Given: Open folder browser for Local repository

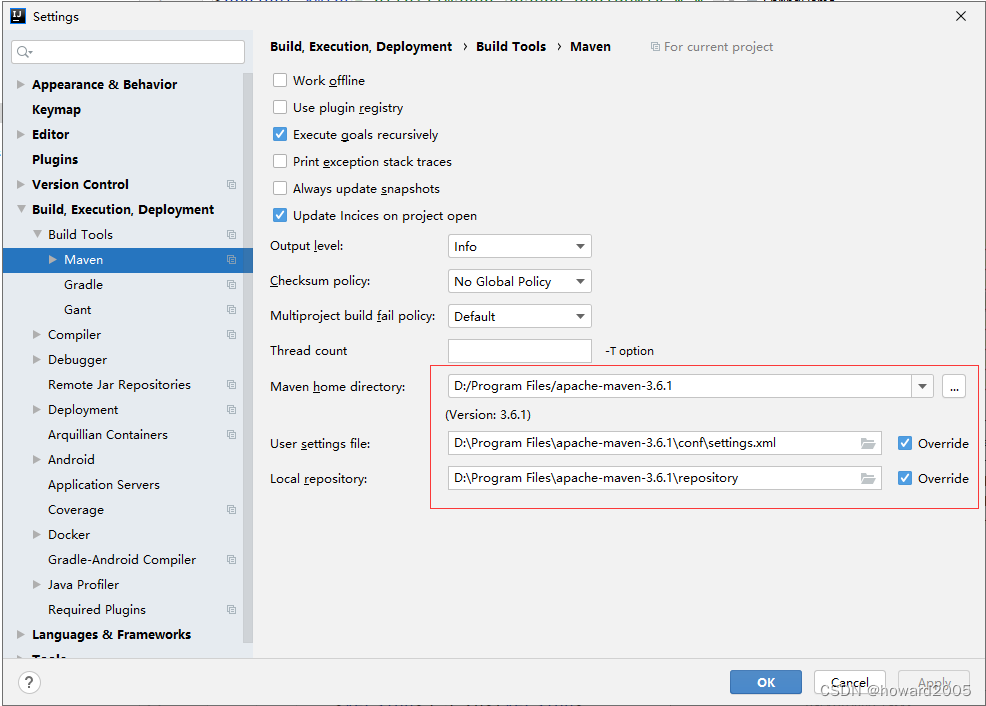Looking at the screenshot, I should (x=868, y=478).
